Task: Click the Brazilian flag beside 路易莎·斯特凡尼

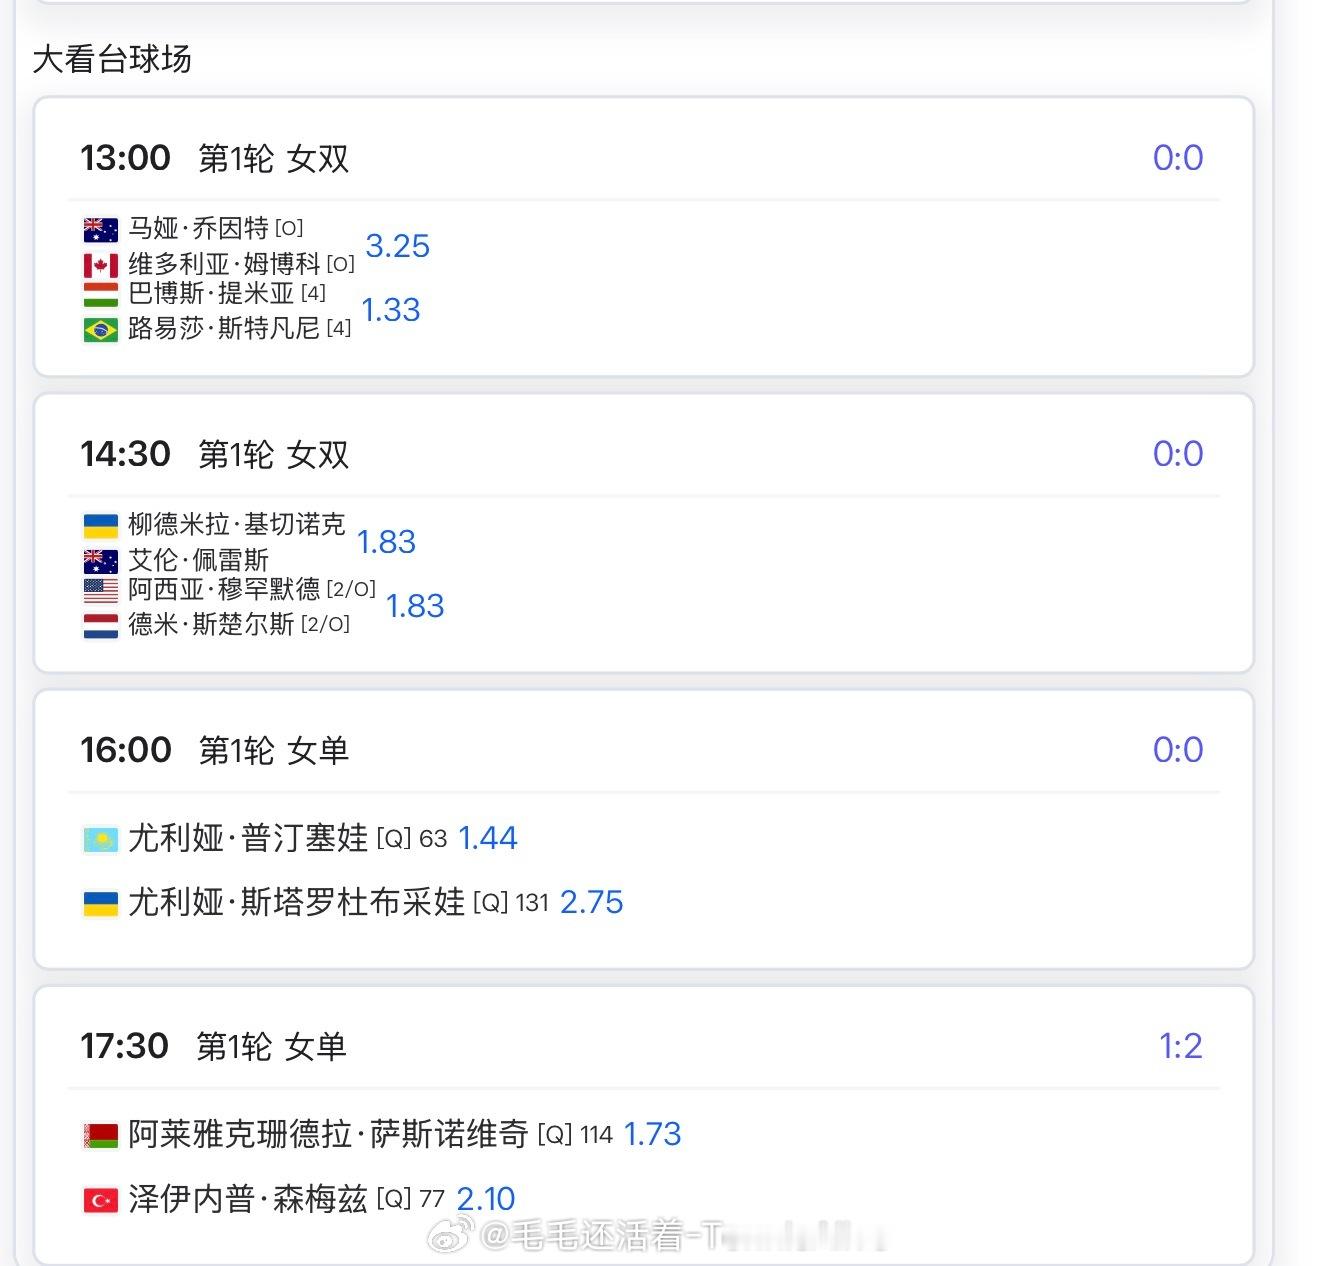Action: 100,330
